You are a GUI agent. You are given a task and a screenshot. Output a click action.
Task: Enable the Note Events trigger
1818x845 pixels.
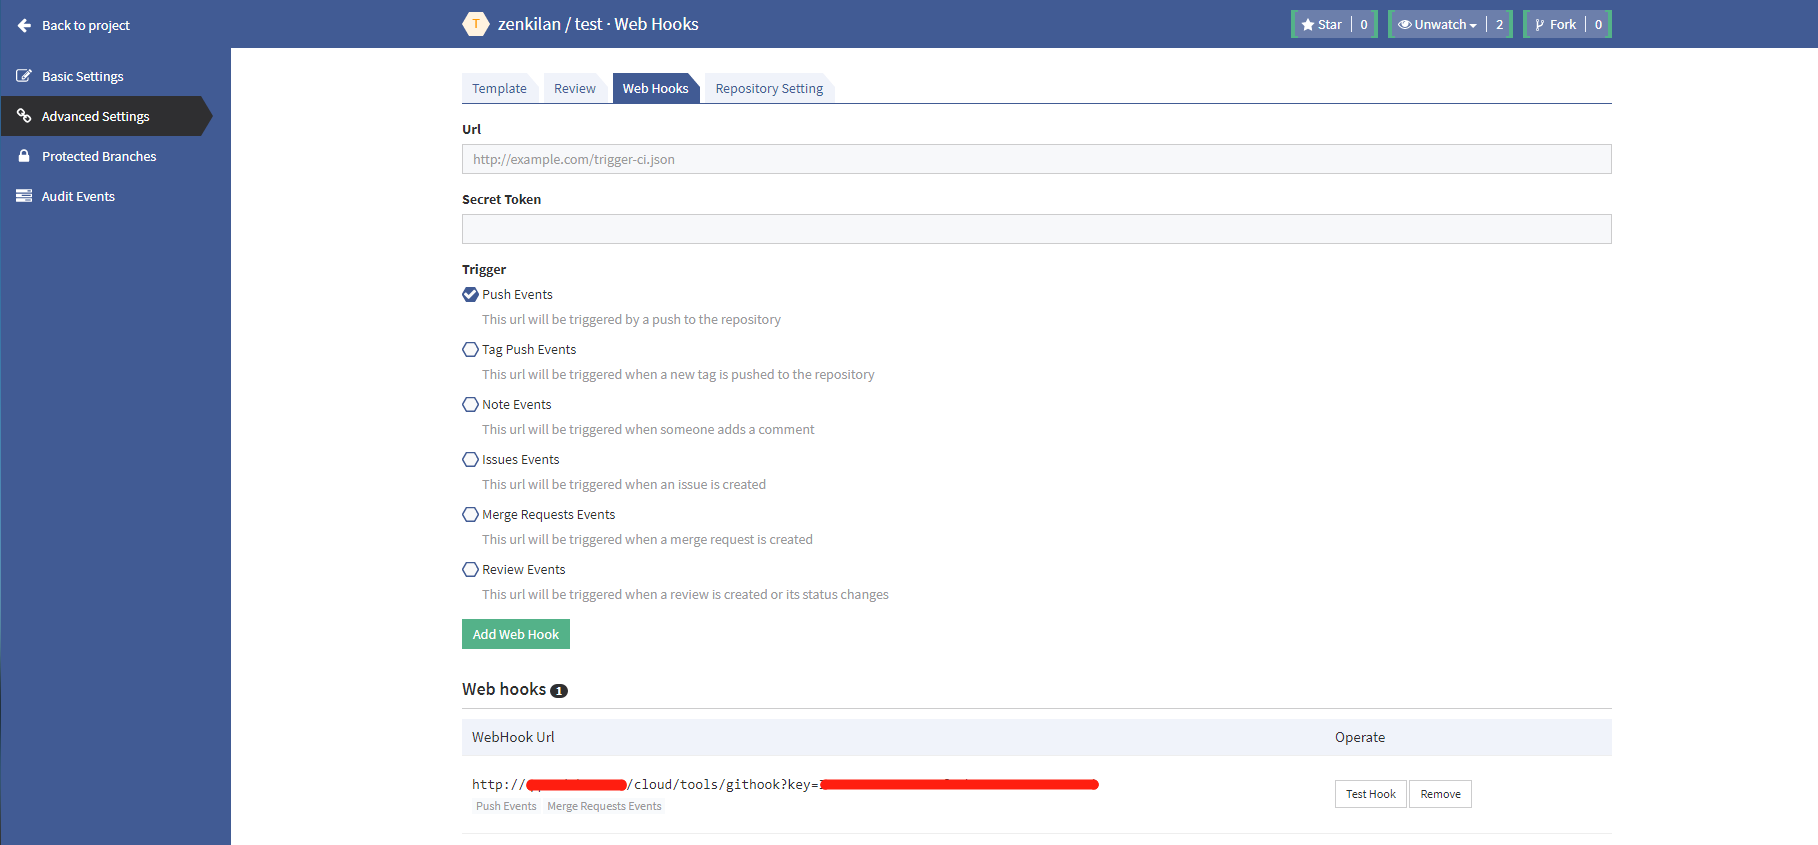[x=470, y=404]
